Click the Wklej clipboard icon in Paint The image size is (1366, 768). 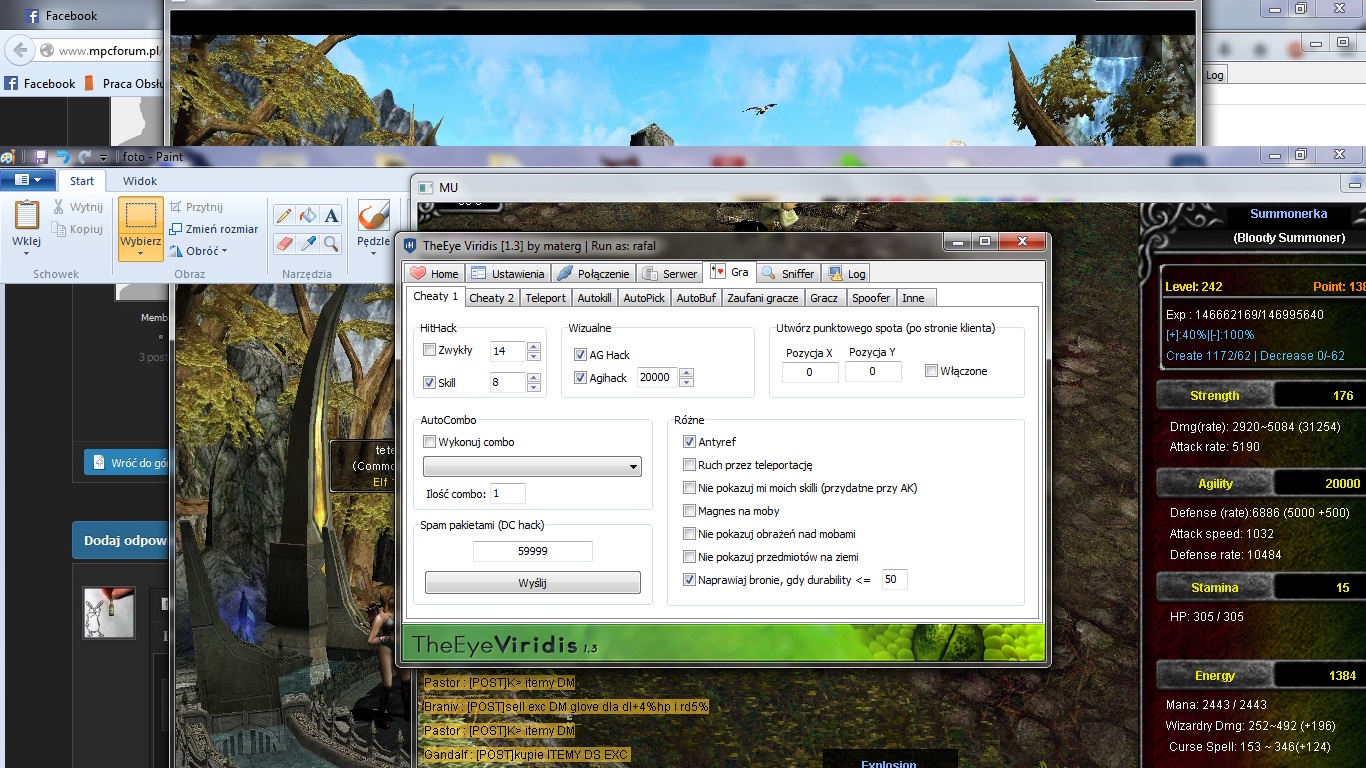tap(27, 216)
